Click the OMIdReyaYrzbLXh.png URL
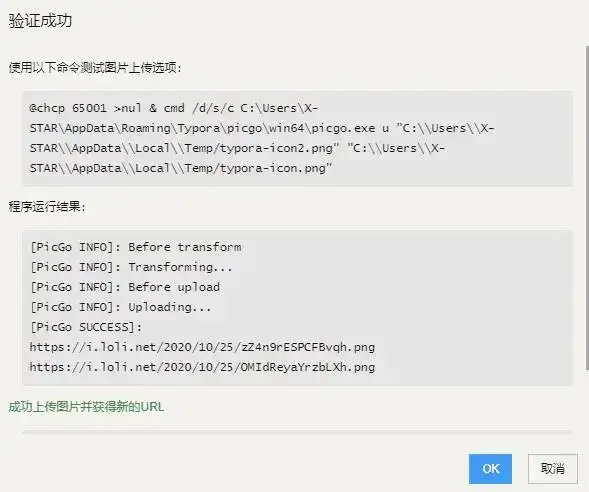 click(x=202, y=367)
